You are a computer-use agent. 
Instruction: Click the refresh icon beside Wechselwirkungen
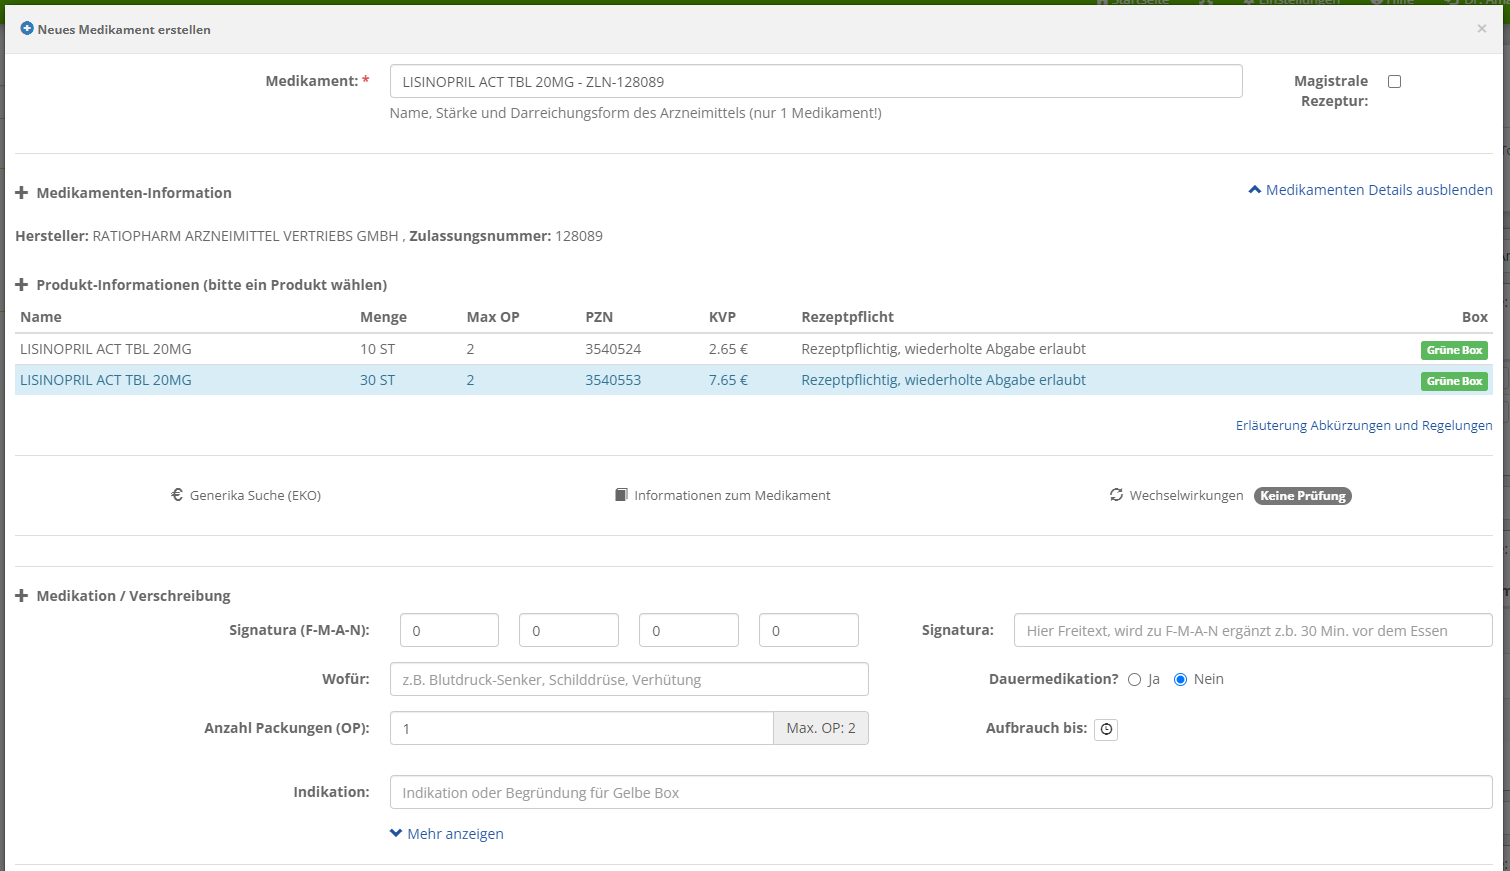(x=1116, y=495)
